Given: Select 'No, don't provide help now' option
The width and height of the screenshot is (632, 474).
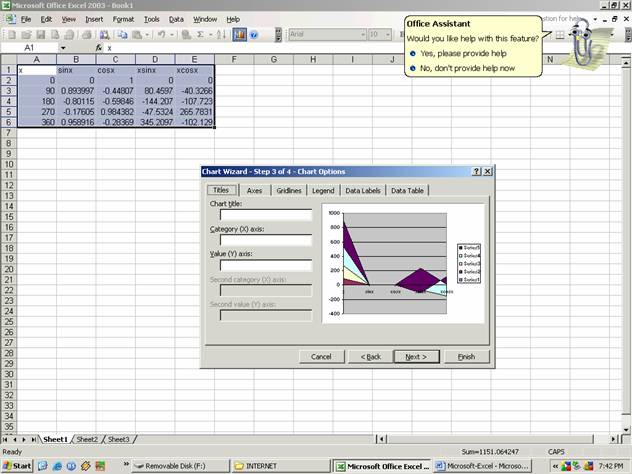Looking at the screenshot, I should pyautogui.click(x=467, y=68).
